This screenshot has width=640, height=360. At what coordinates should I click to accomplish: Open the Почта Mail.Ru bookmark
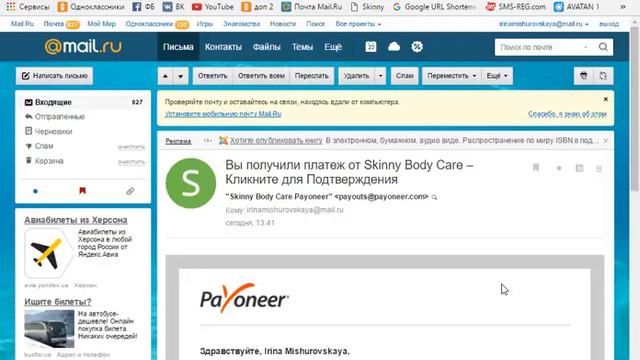(312, 7)
